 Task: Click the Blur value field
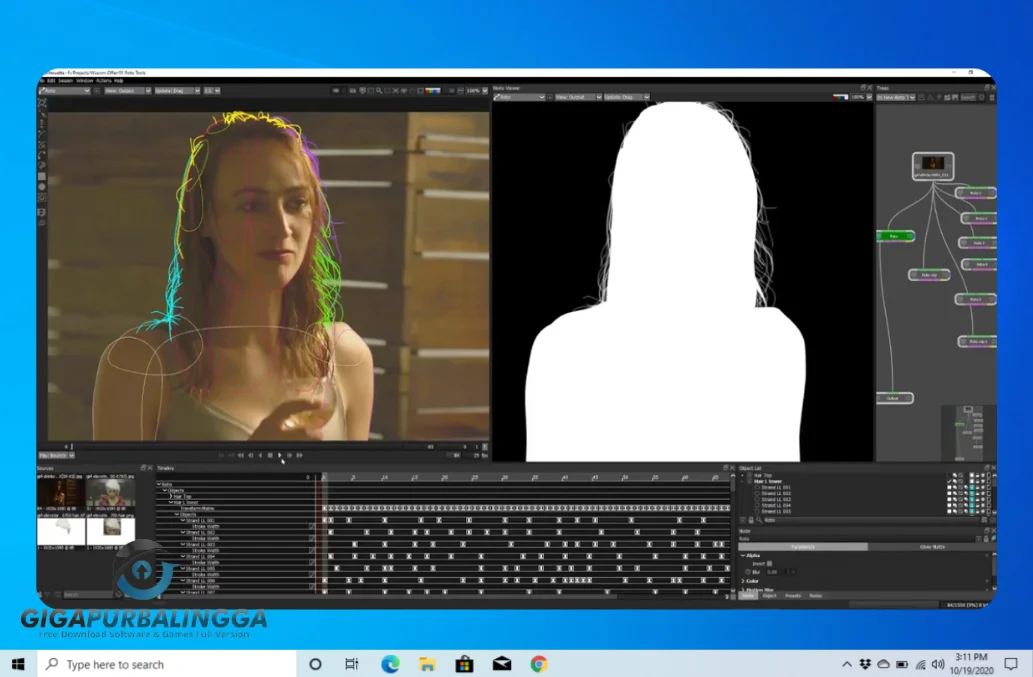click(x=775, y=572)
